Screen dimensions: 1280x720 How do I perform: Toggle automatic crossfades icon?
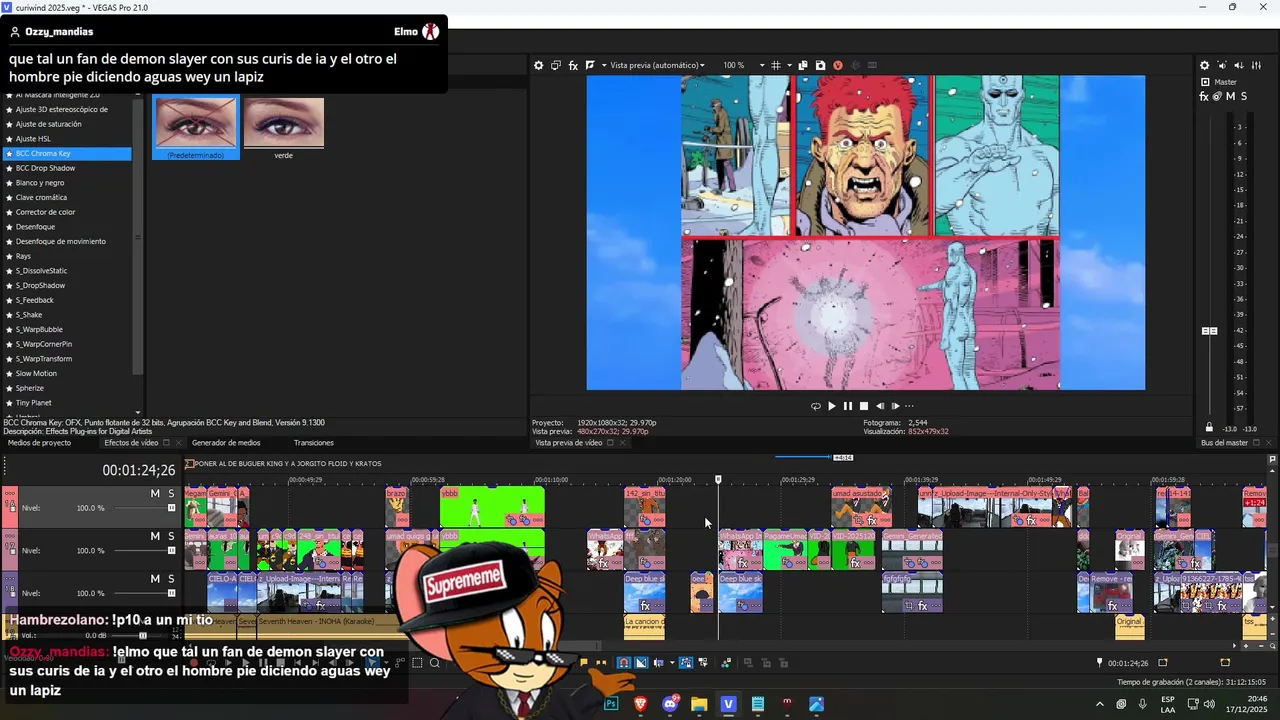tap(641, 662)
